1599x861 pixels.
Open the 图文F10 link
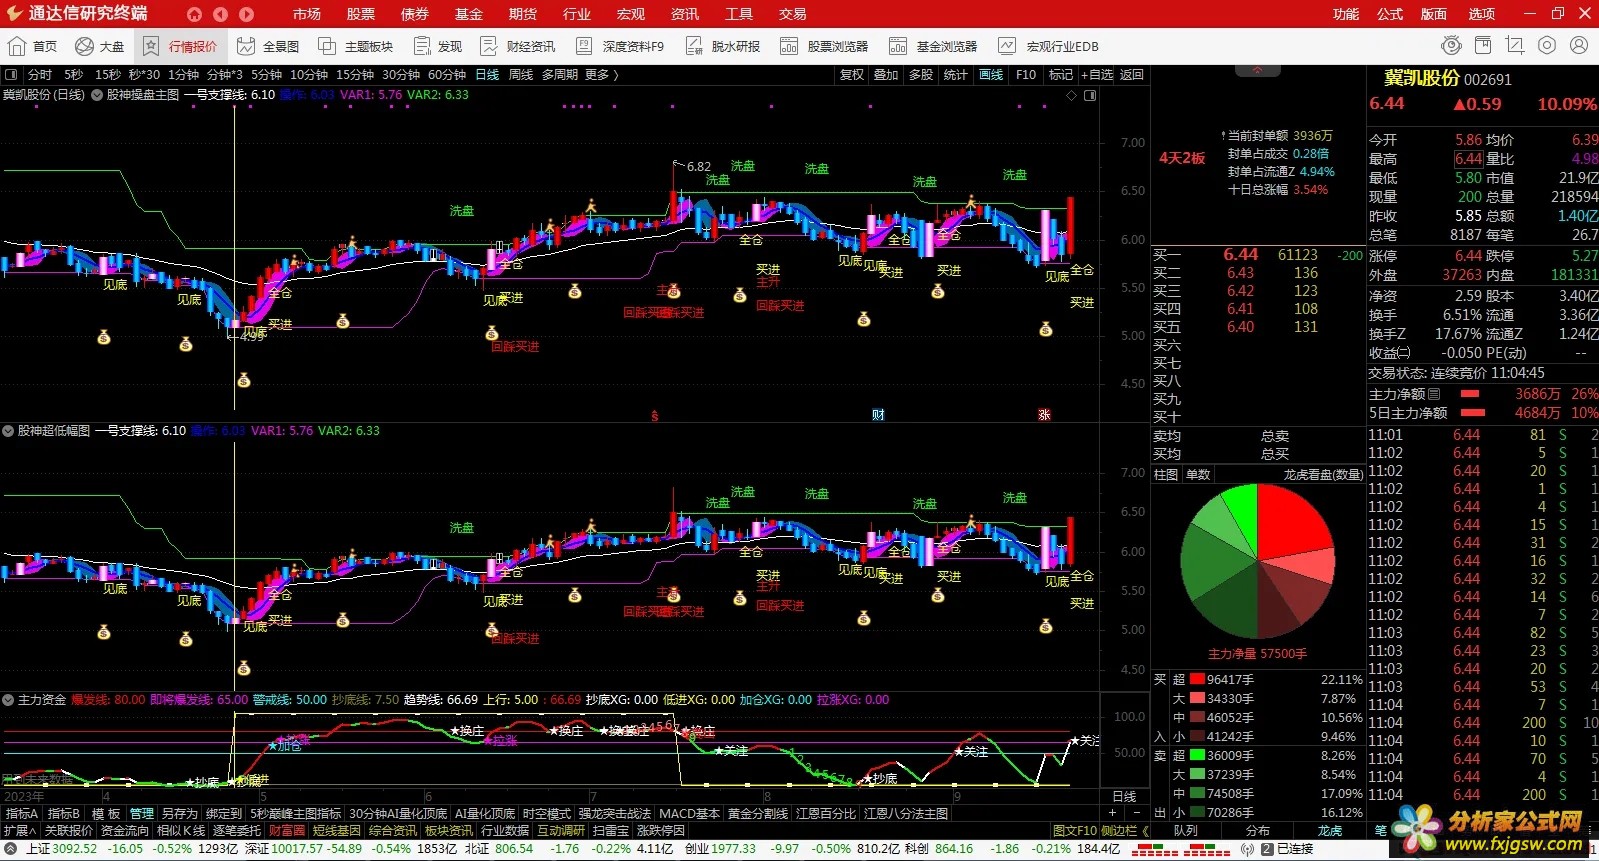coord(1075,830)
